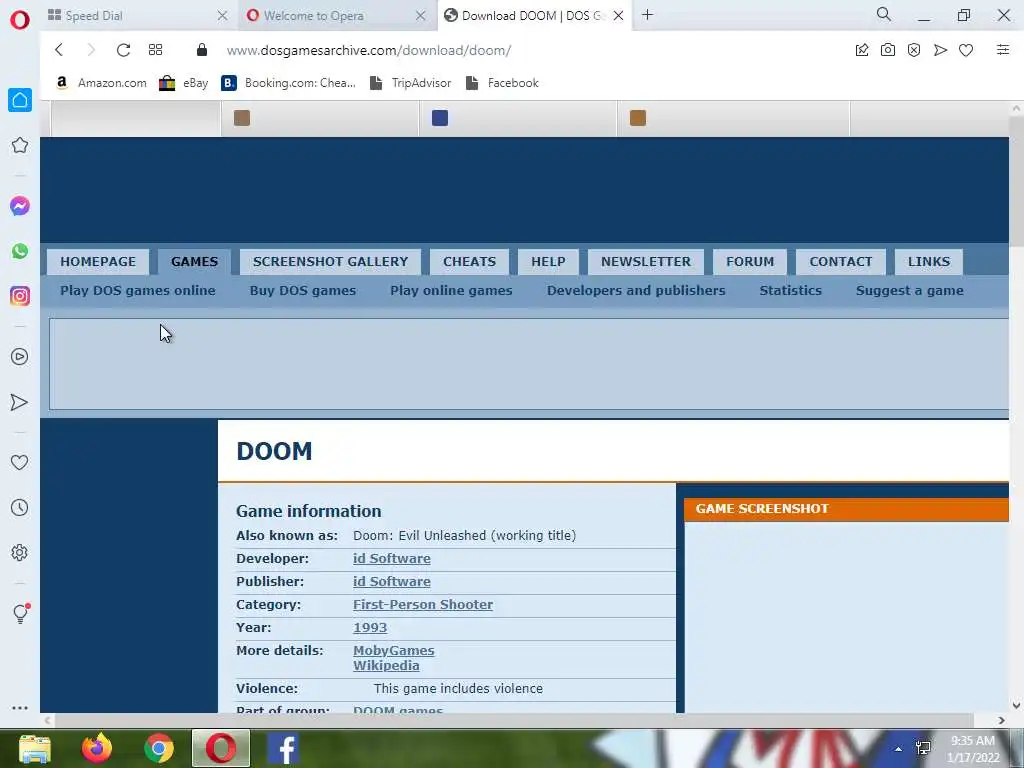Open History clock in sidebar
Viewport: 1024px width, 768px height.
20,507
